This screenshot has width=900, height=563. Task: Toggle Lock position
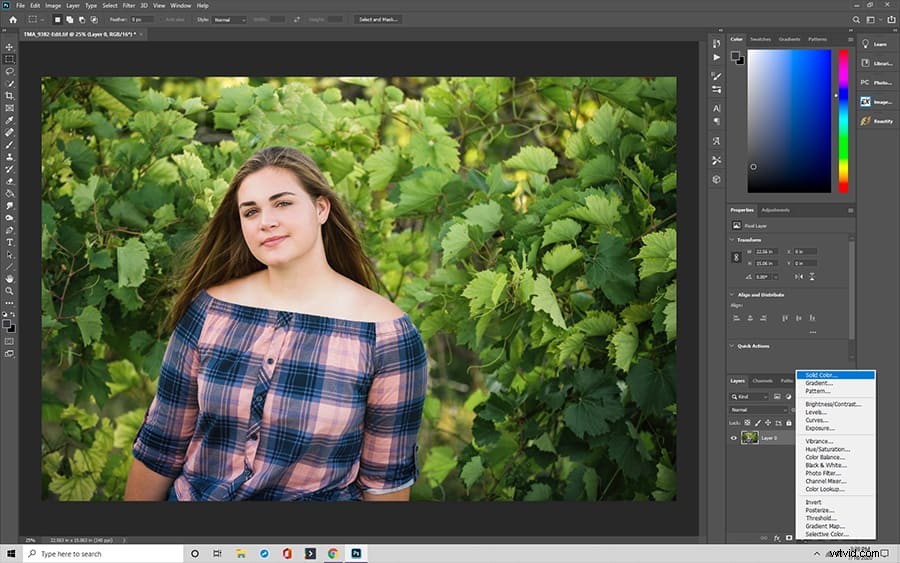(768, 423)
